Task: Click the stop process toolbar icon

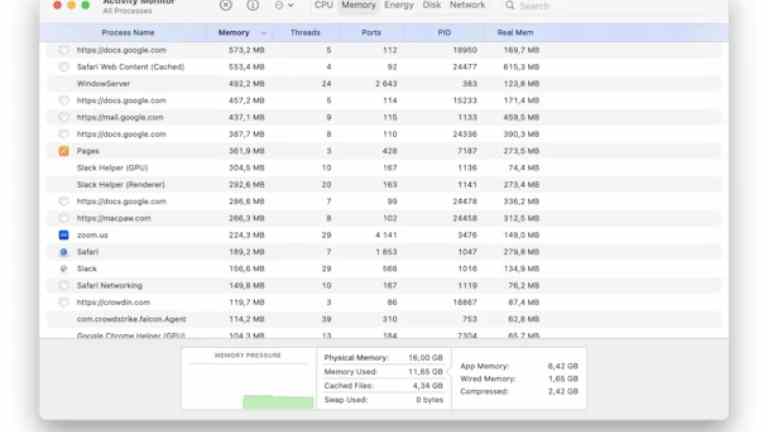Action: click(x=226, y=5)
